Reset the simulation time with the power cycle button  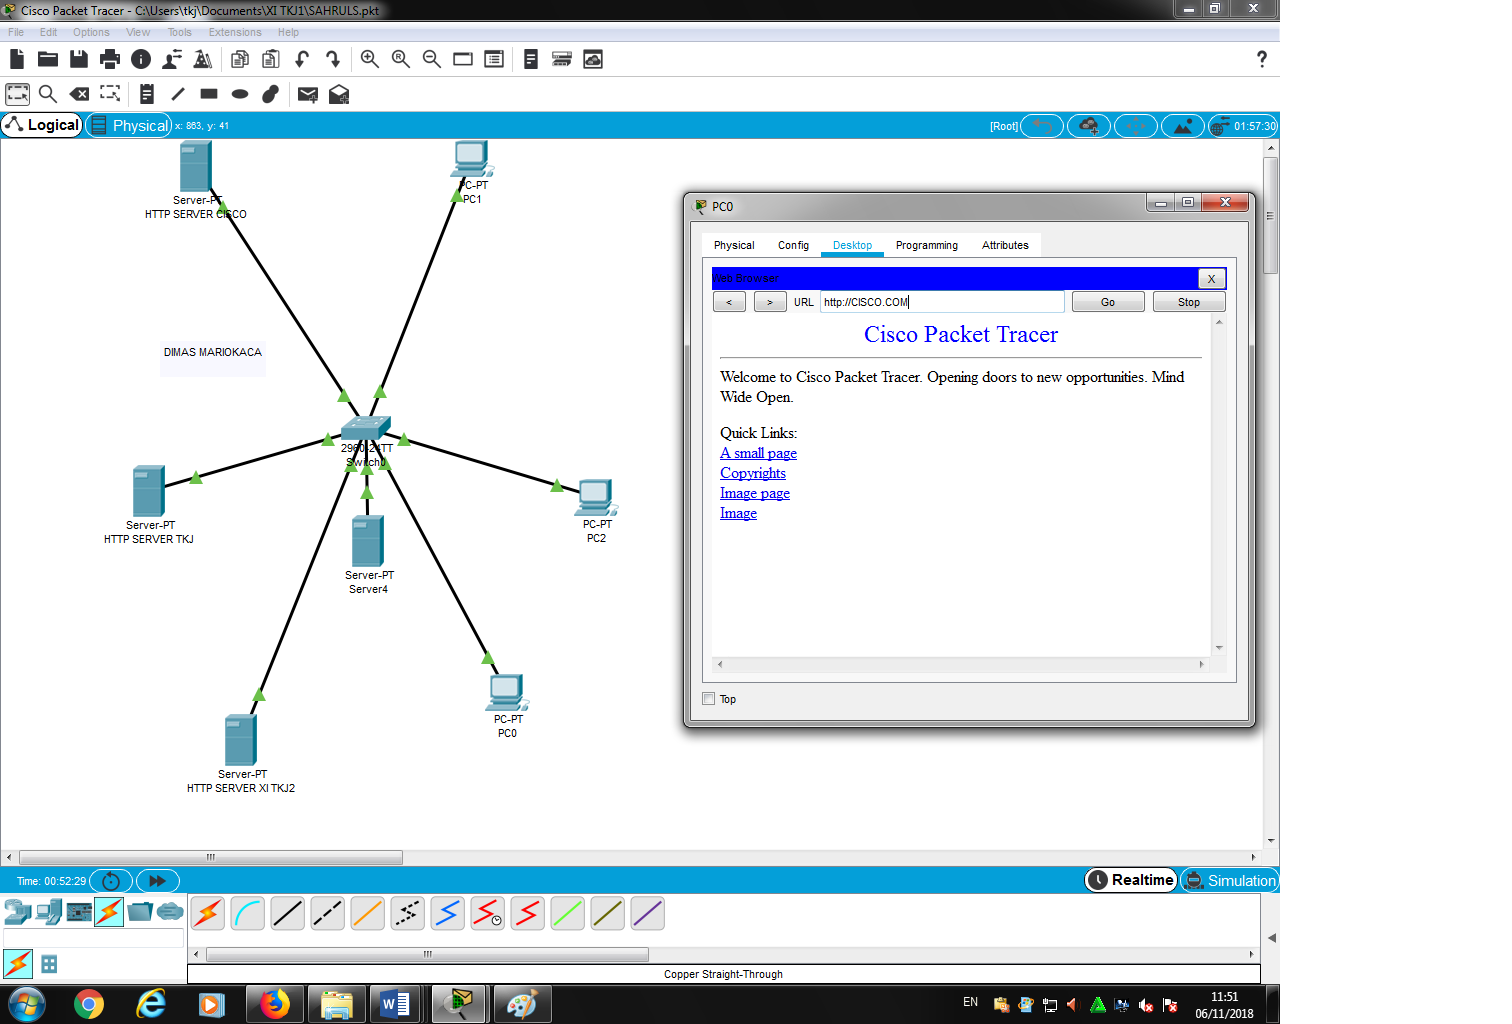click(x=111, y=881)
